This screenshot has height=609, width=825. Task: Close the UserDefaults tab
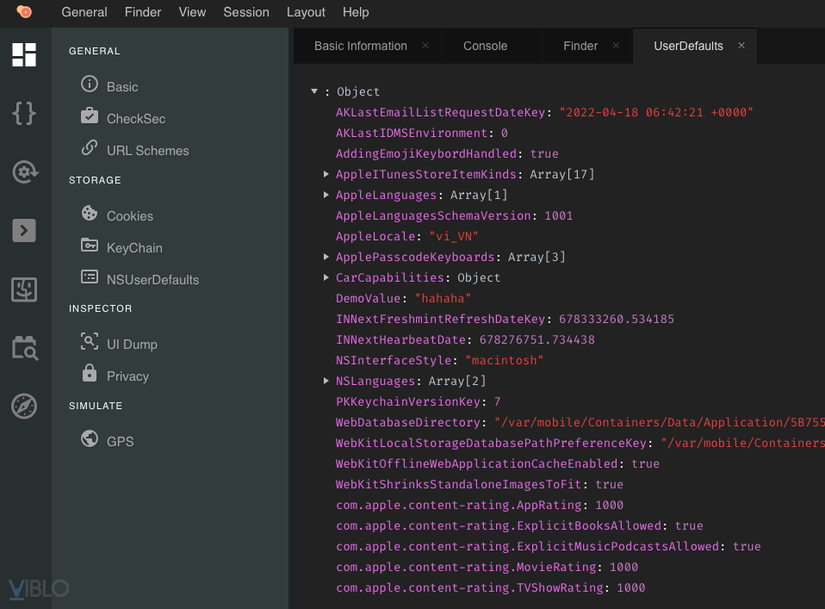point(741,45)
